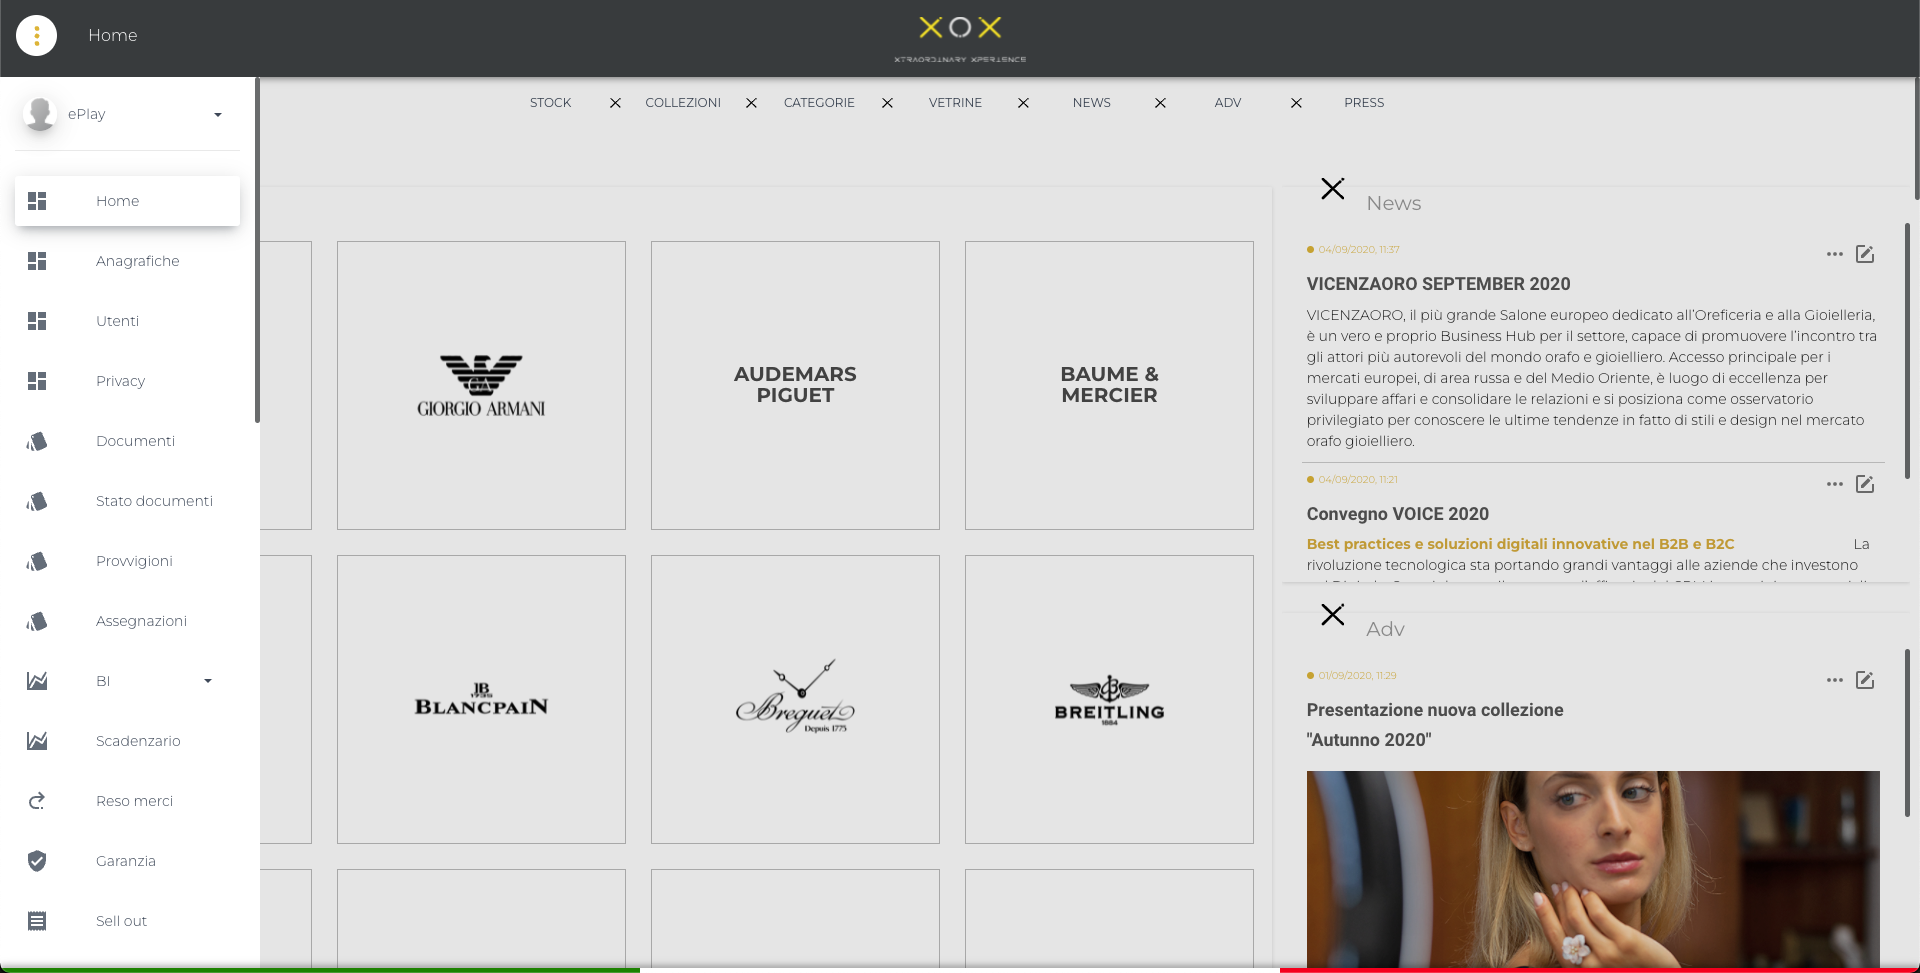Open the Privacy sidebar entry
This screenshot has height=973, width=1920.
127,381
